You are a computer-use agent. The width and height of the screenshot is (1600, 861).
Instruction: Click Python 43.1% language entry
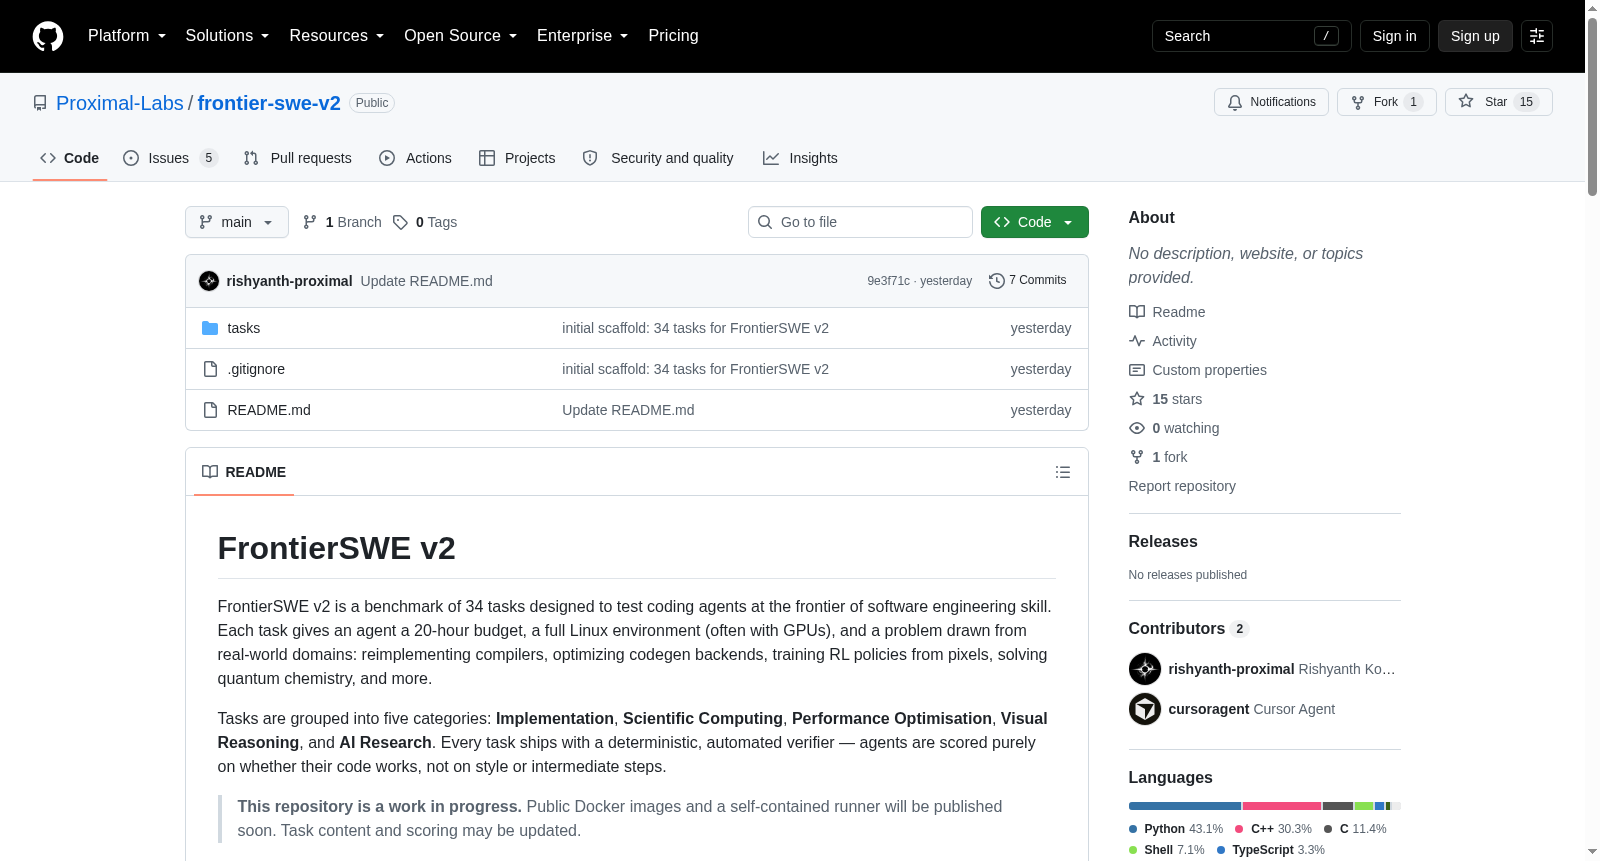(1176, 829)
